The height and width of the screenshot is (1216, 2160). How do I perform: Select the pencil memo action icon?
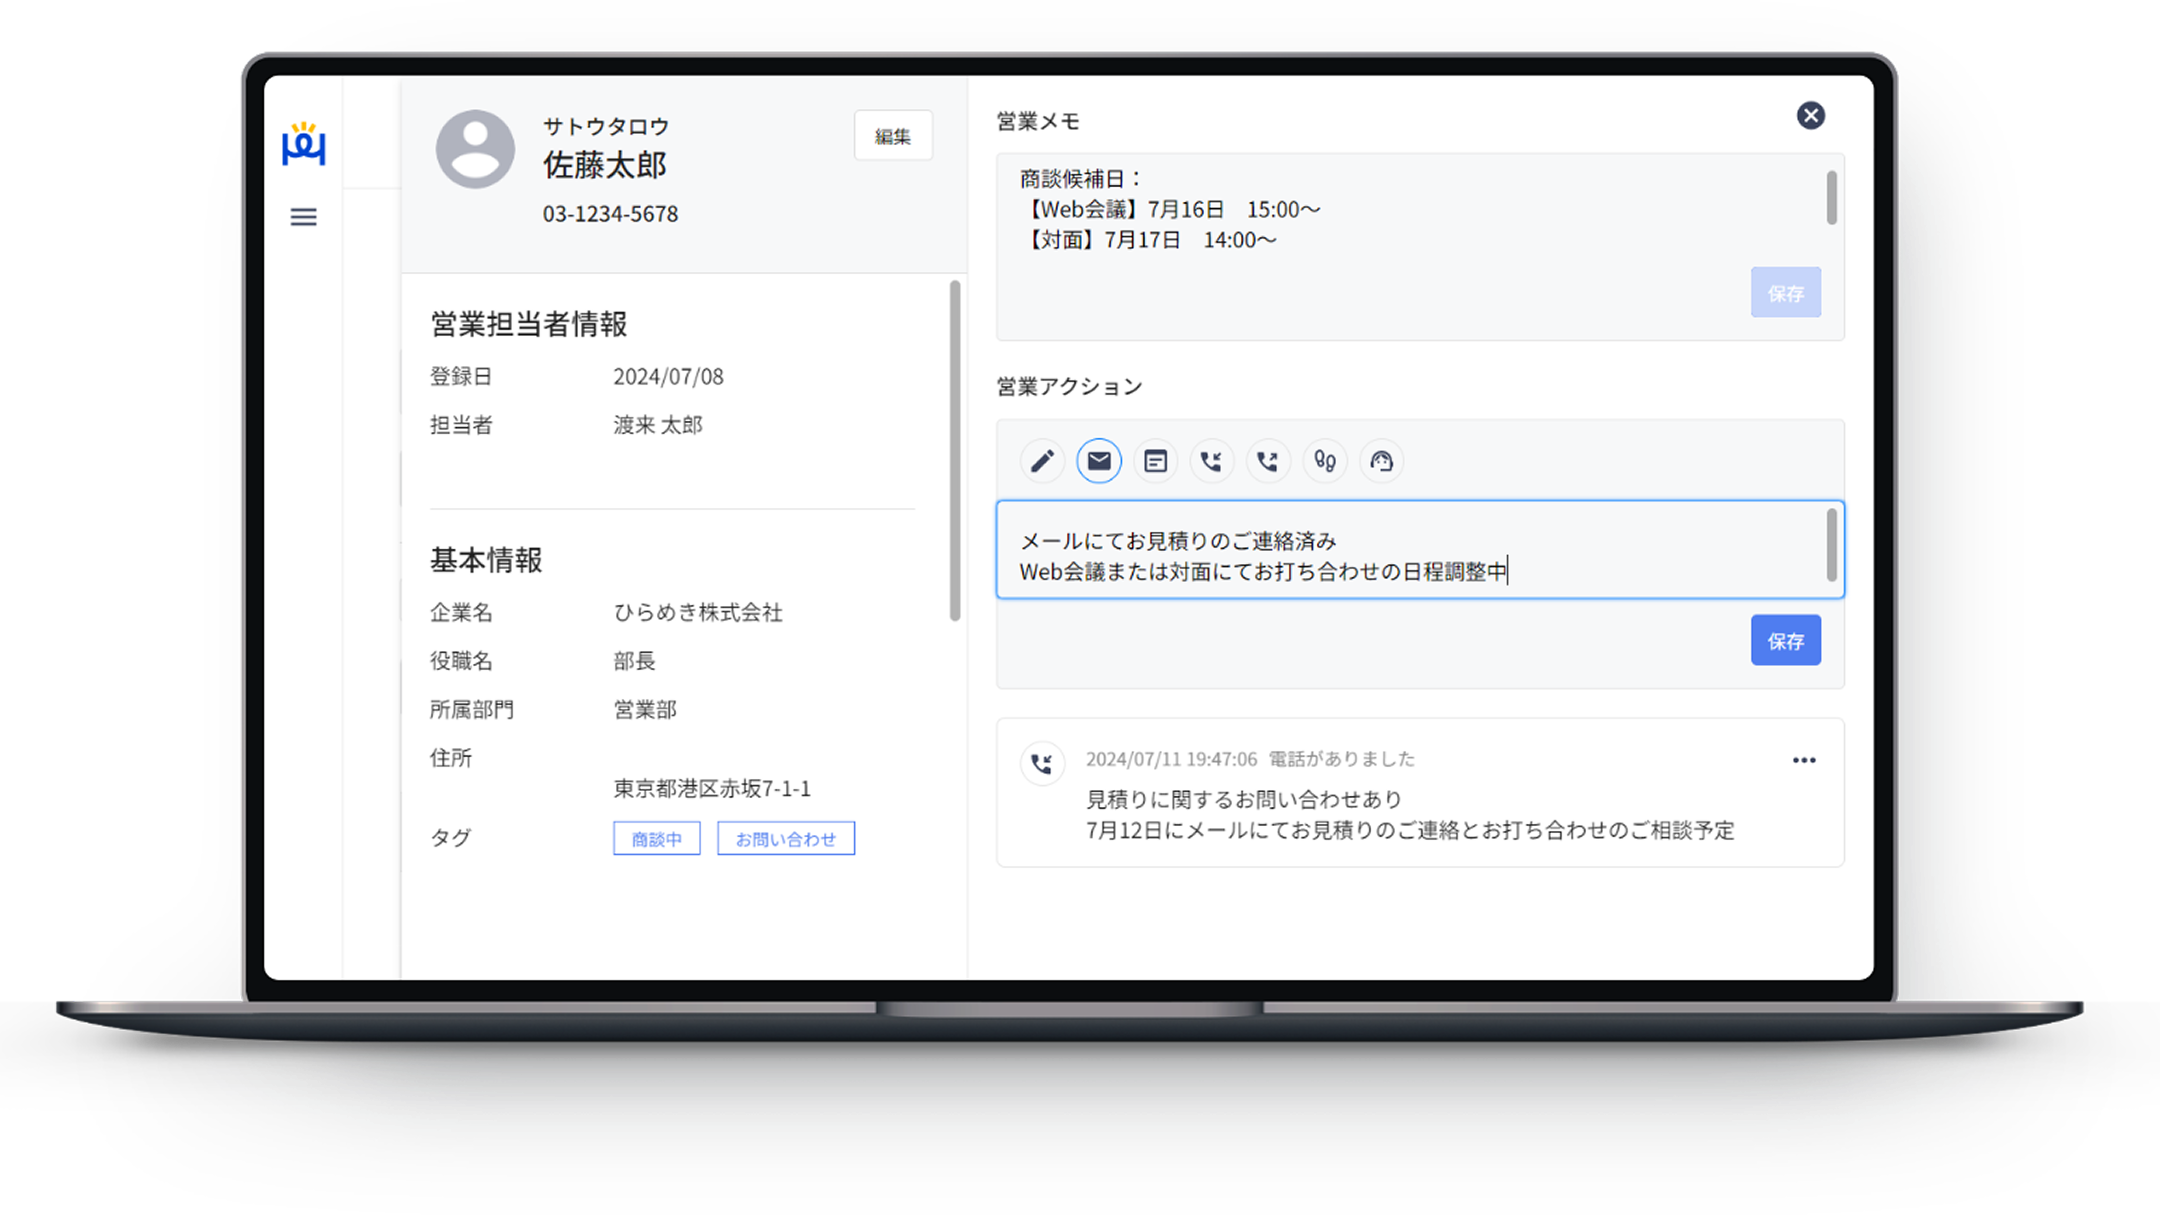(x=1042, y=461)
